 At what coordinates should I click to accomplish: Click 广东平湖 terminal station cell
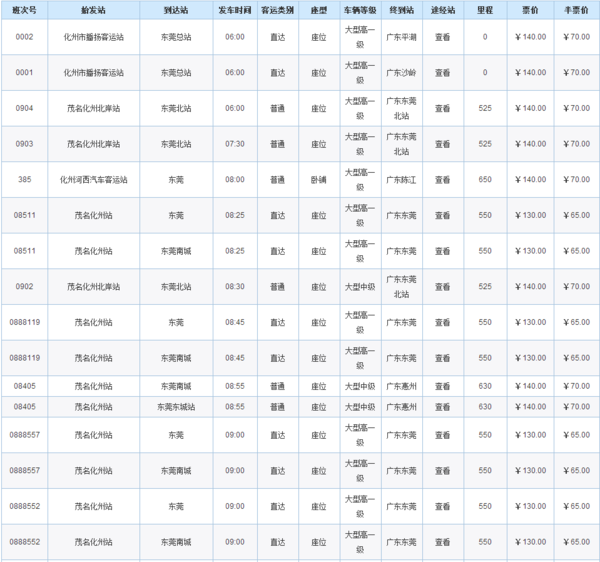point(401,36)
